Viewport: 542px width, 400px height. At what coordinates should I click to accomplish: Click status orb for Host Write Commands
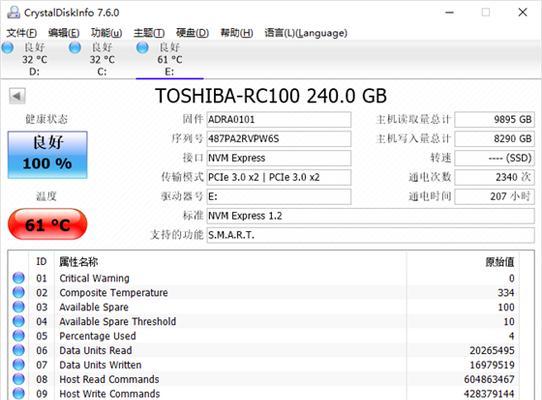click(19, 393)
